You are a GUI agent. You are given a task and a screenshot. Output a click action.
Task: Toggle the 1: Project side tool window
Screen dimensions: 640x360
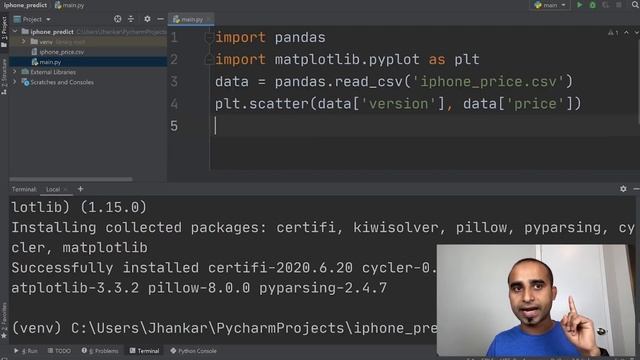pos(4,33)
